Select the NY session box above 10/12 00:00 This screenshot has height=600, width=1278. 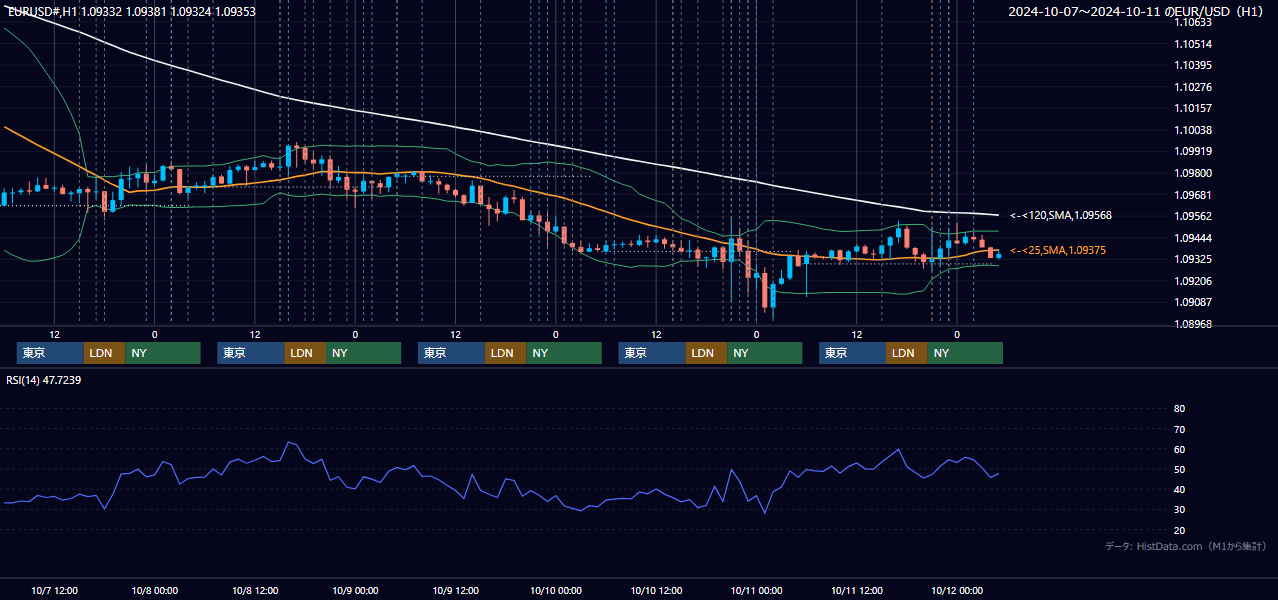[x=965, y=353]
